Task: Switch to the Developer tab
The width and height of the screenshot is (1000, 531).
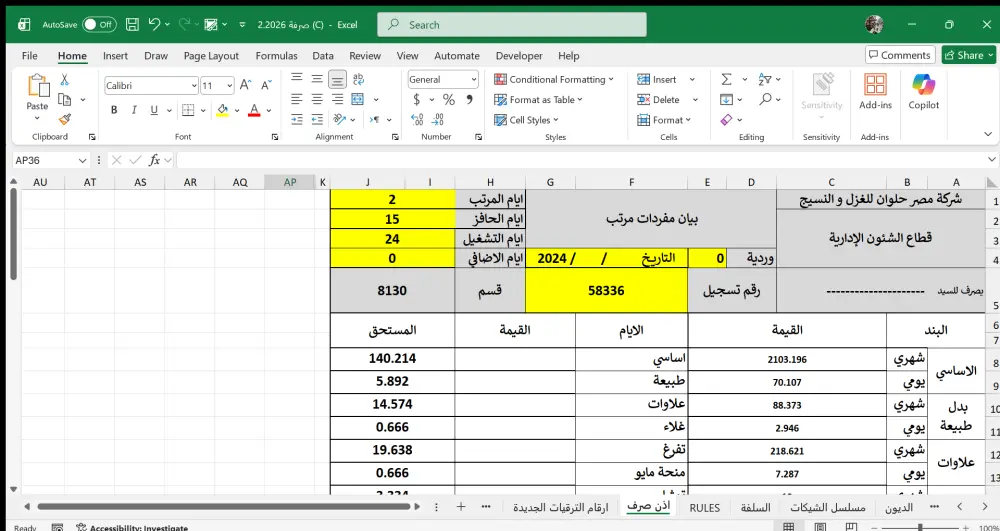Action: [x=519, y=55]
